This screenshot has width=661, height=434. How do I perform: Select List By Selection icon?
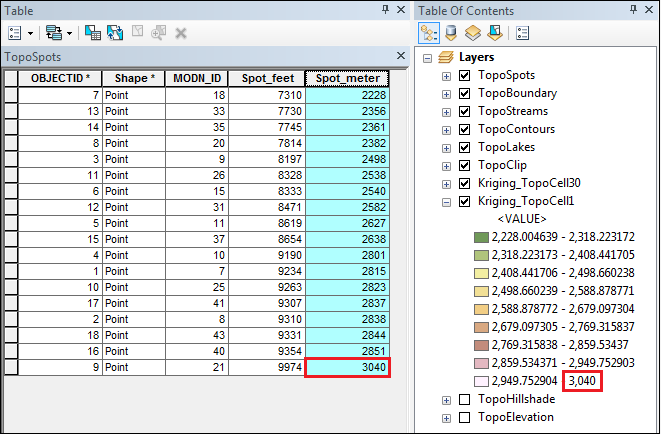[x=495, y=33]
